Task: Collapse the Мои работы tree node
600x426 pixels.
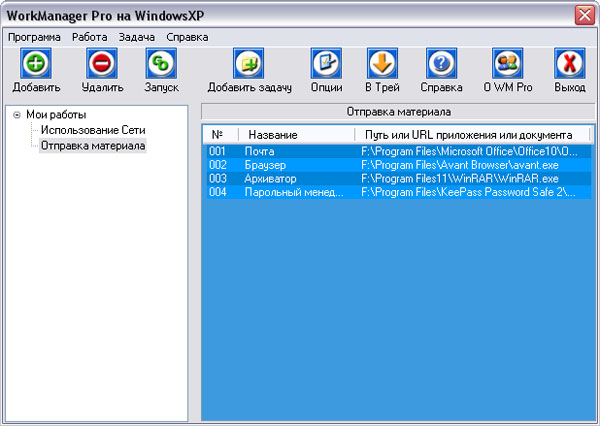Action: pos(17,115)
